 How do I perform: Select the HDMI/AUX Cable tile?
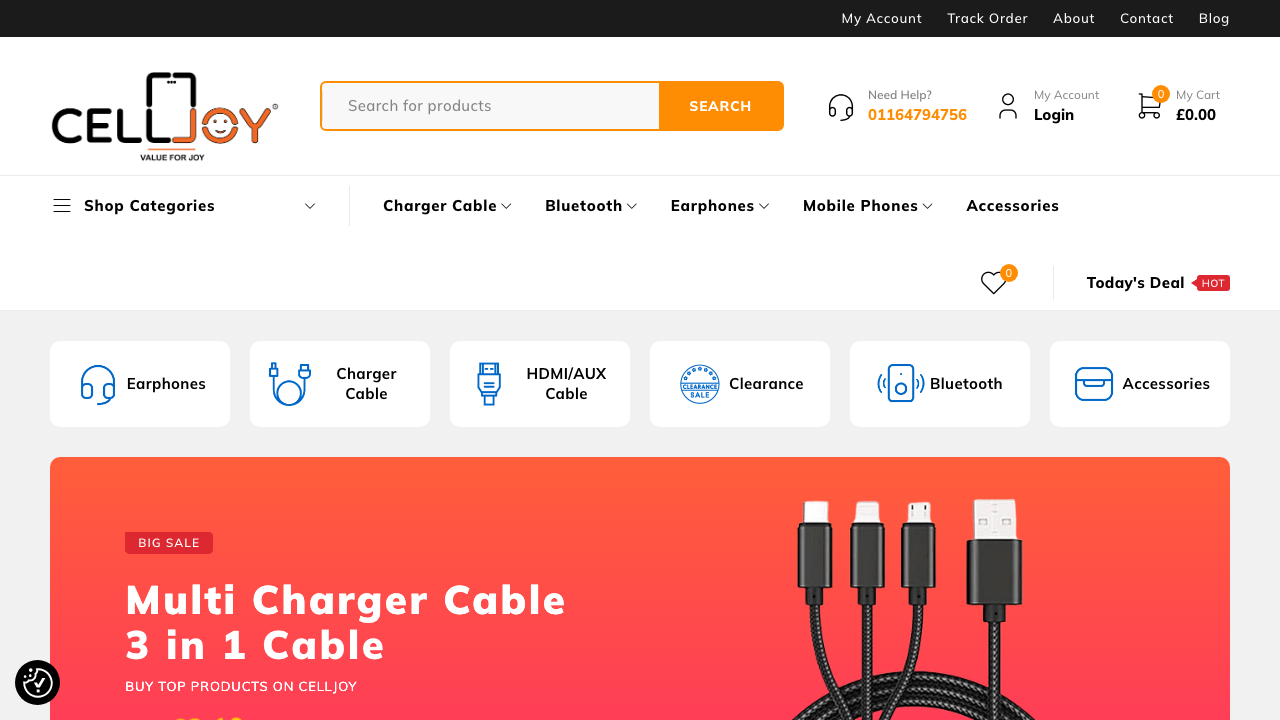coord(540,384)
